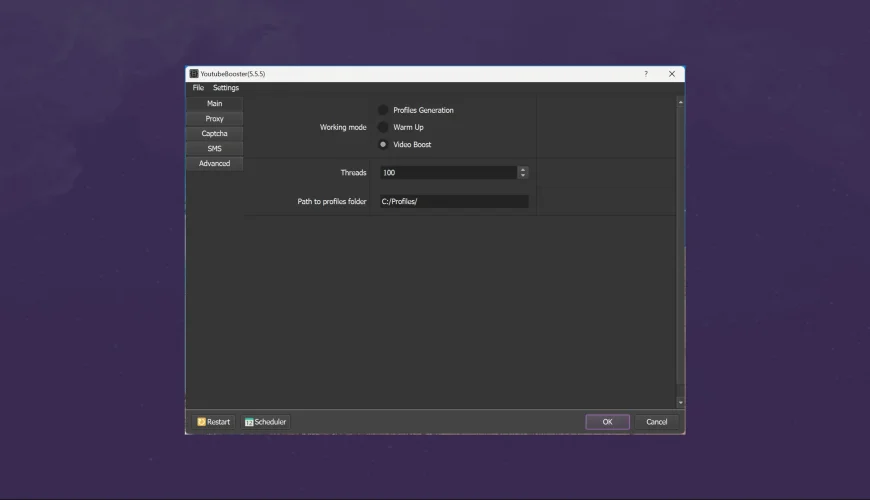Close the YoutubeBooster window
This screenshot has height=500, width=870.
[x=672, y=74]
